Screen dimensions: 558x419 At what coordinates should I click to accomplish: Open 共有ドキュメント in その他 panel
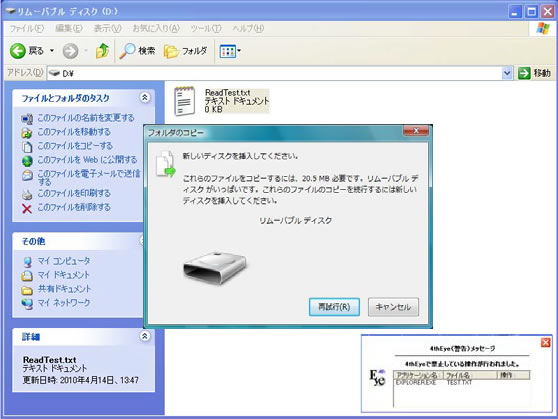tap(64, 289)
